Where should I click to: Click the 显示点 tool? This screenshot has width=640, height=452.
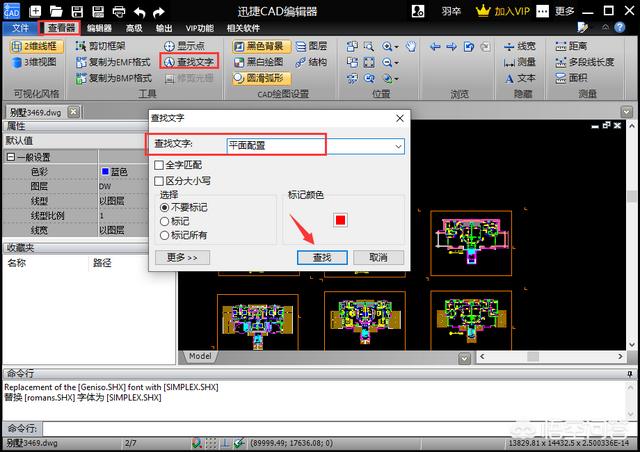click(184, 46)
